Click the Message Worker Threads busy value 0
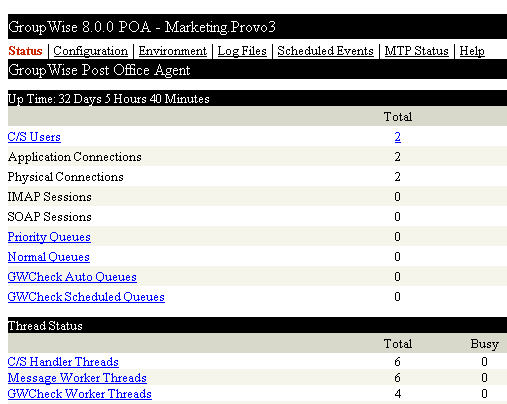 pos(484,378)
